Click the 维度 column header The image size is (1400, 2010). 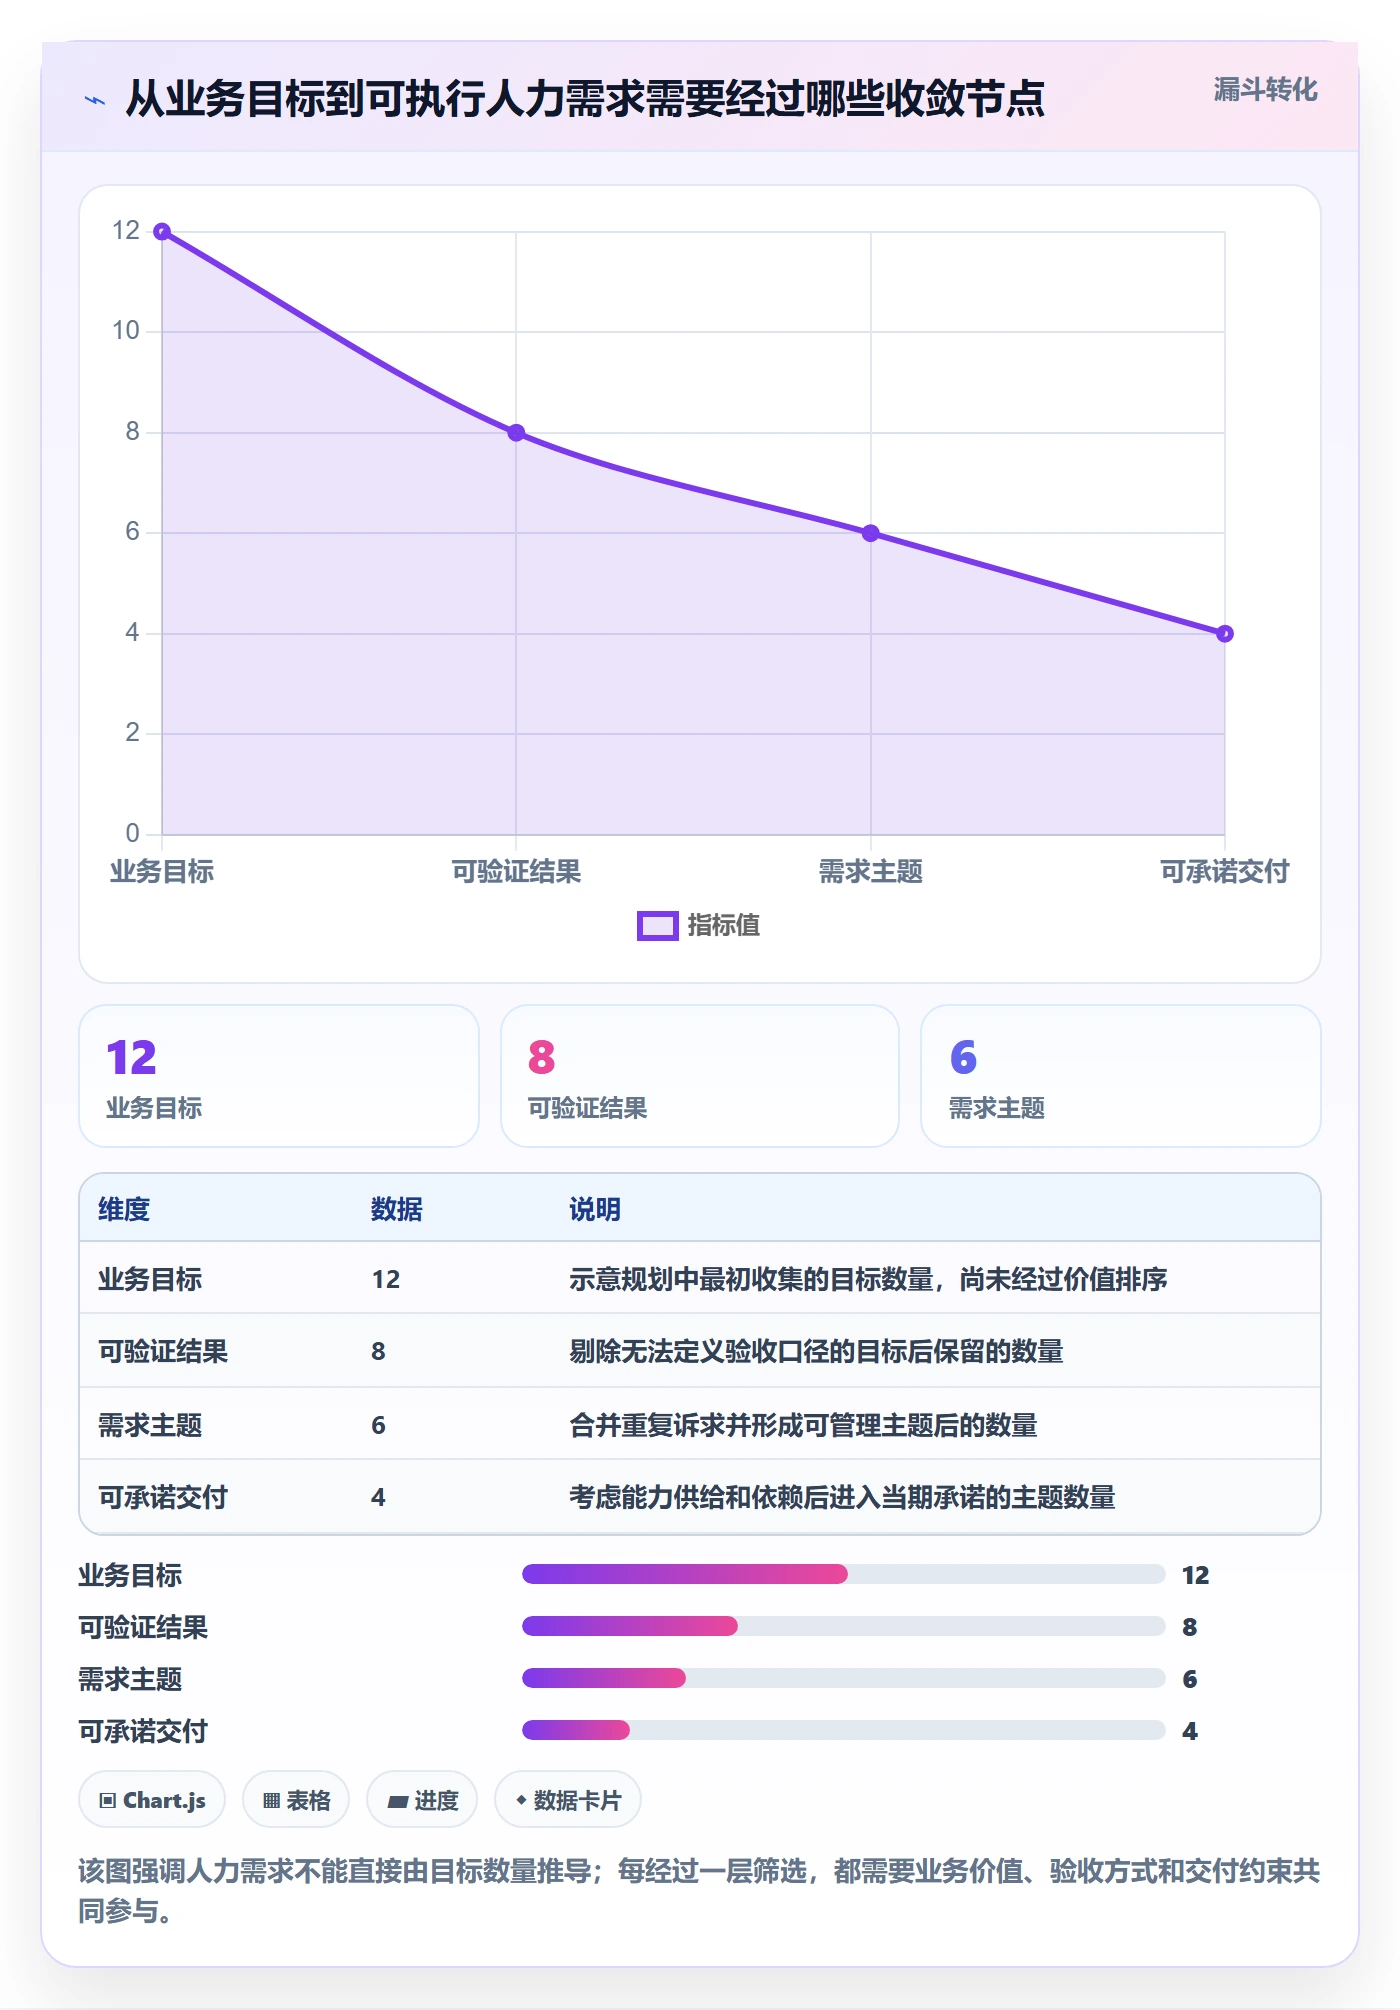124,1209
